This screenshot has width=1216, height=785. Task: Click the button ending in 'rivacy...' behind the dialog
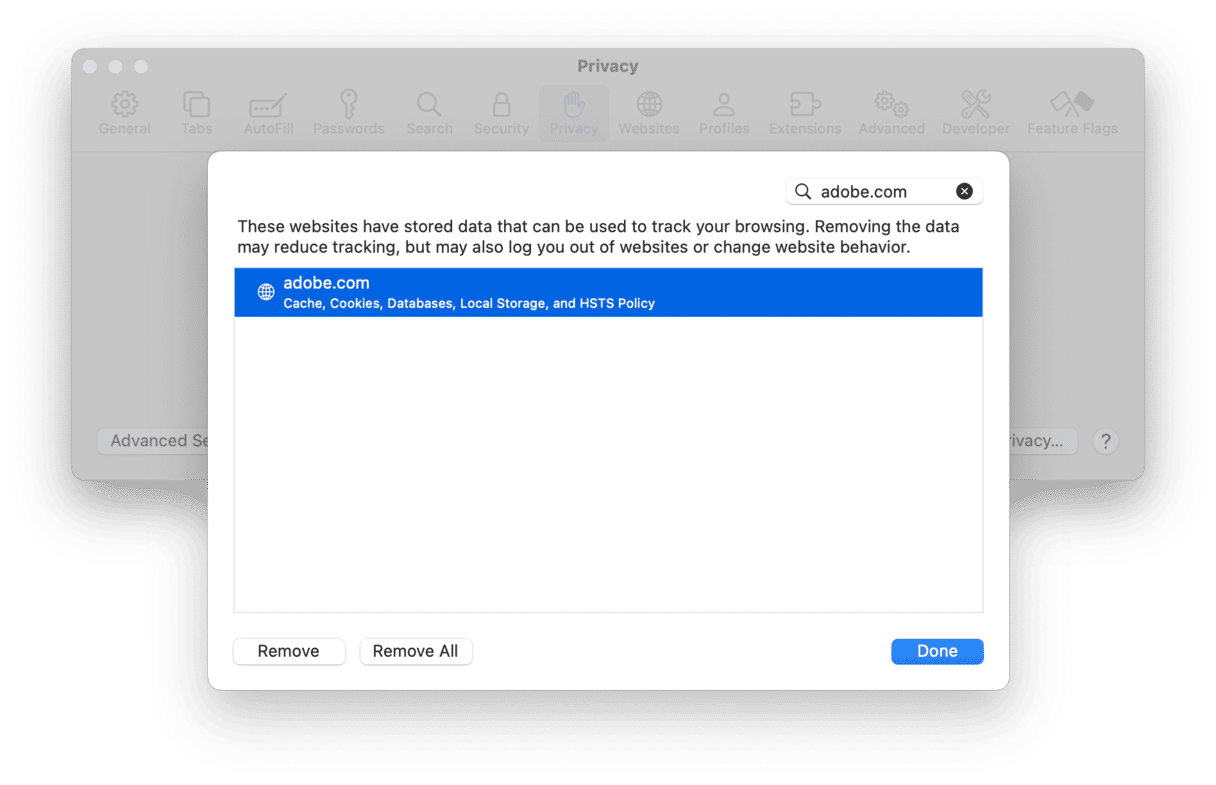tap(1043, 441)
